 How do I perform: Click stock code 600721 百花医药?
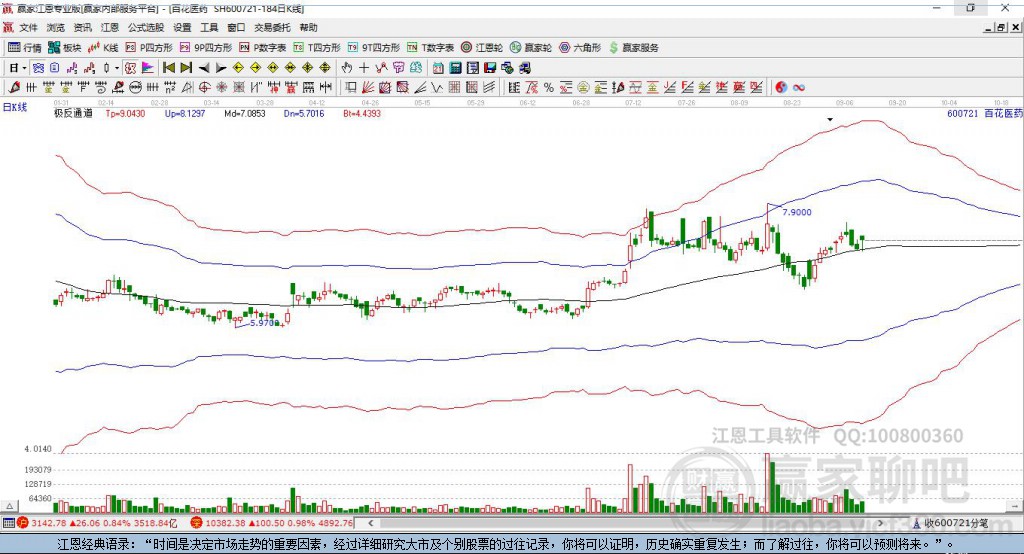[985, 113]
